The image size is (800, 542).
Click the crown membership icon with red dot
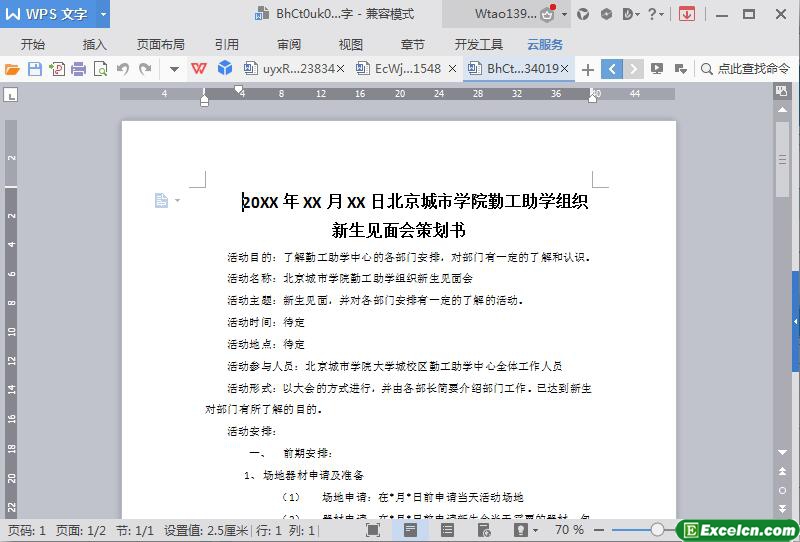(548, 13)
